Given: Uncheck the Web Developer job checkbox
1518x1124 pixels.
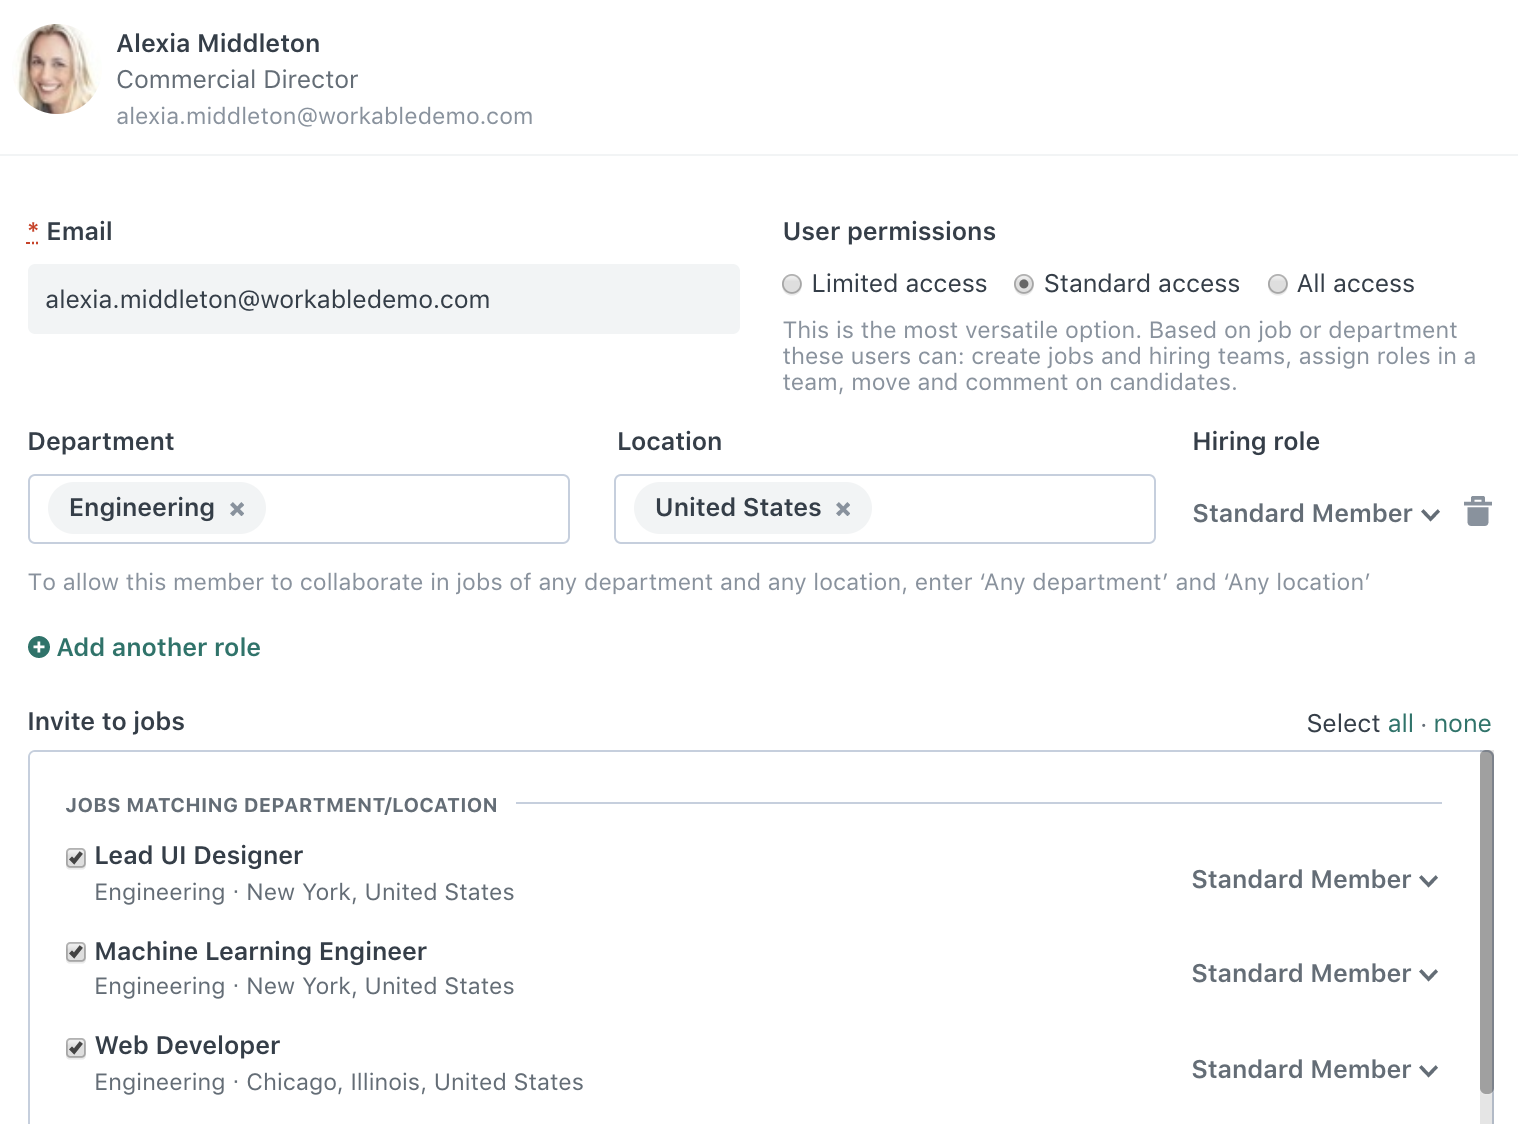Looking at the screenshot, I should coord(76,1047).
